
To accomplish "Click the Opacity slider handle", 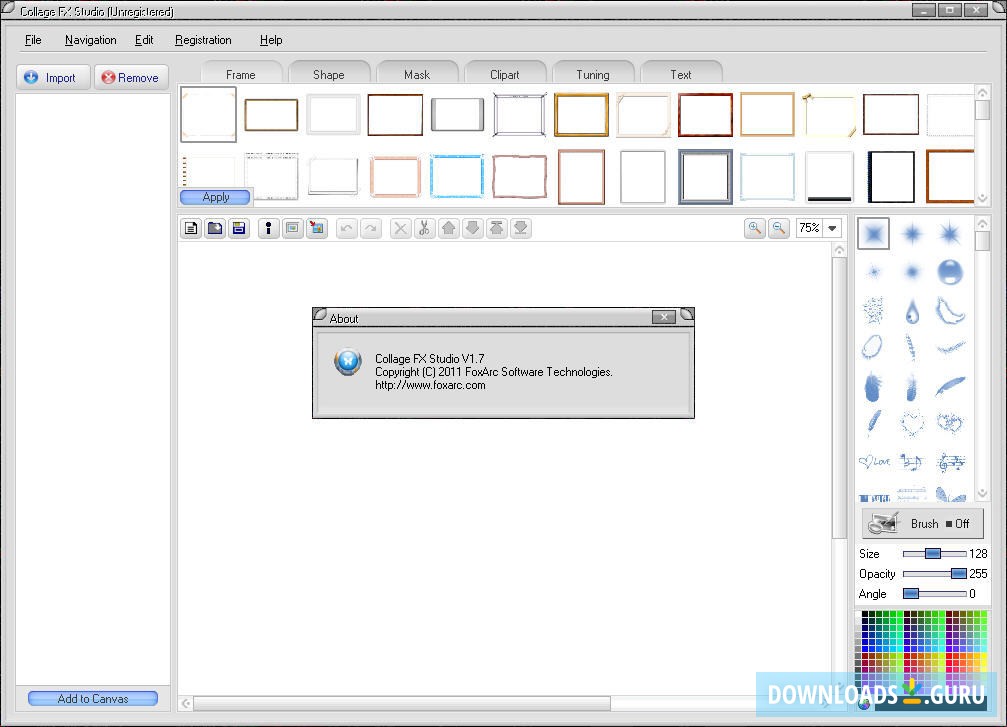I will [x=958, y=574].
